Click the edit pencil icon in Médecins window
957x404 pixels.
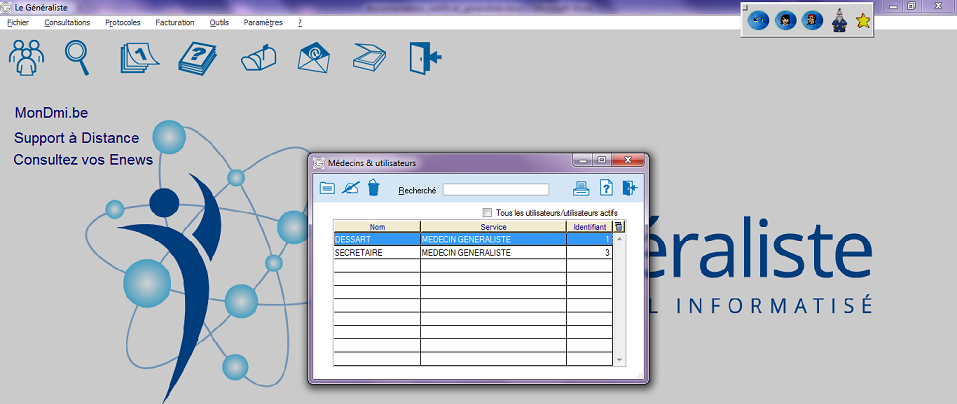pos(350,188)
